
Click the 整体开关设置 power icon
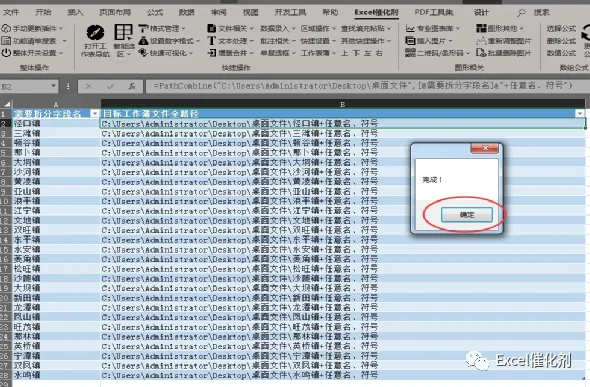(6, 53)
